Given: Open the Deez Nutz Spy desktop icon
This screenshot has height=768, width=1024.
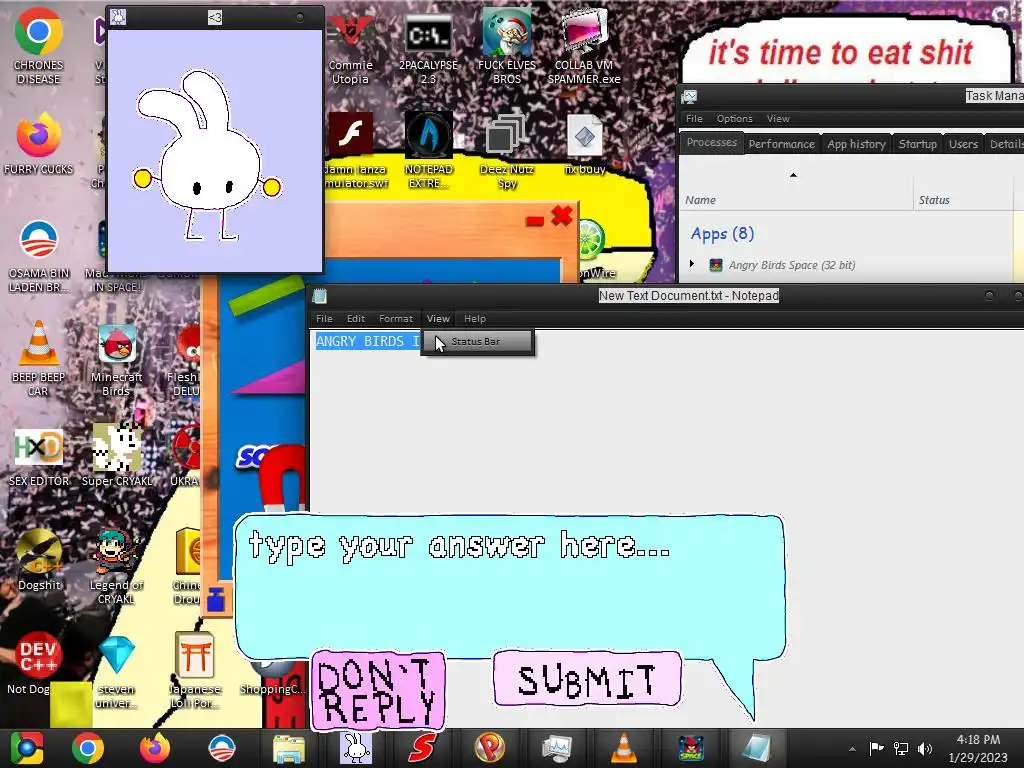Looking at the screenshot, I should [507, 152].
